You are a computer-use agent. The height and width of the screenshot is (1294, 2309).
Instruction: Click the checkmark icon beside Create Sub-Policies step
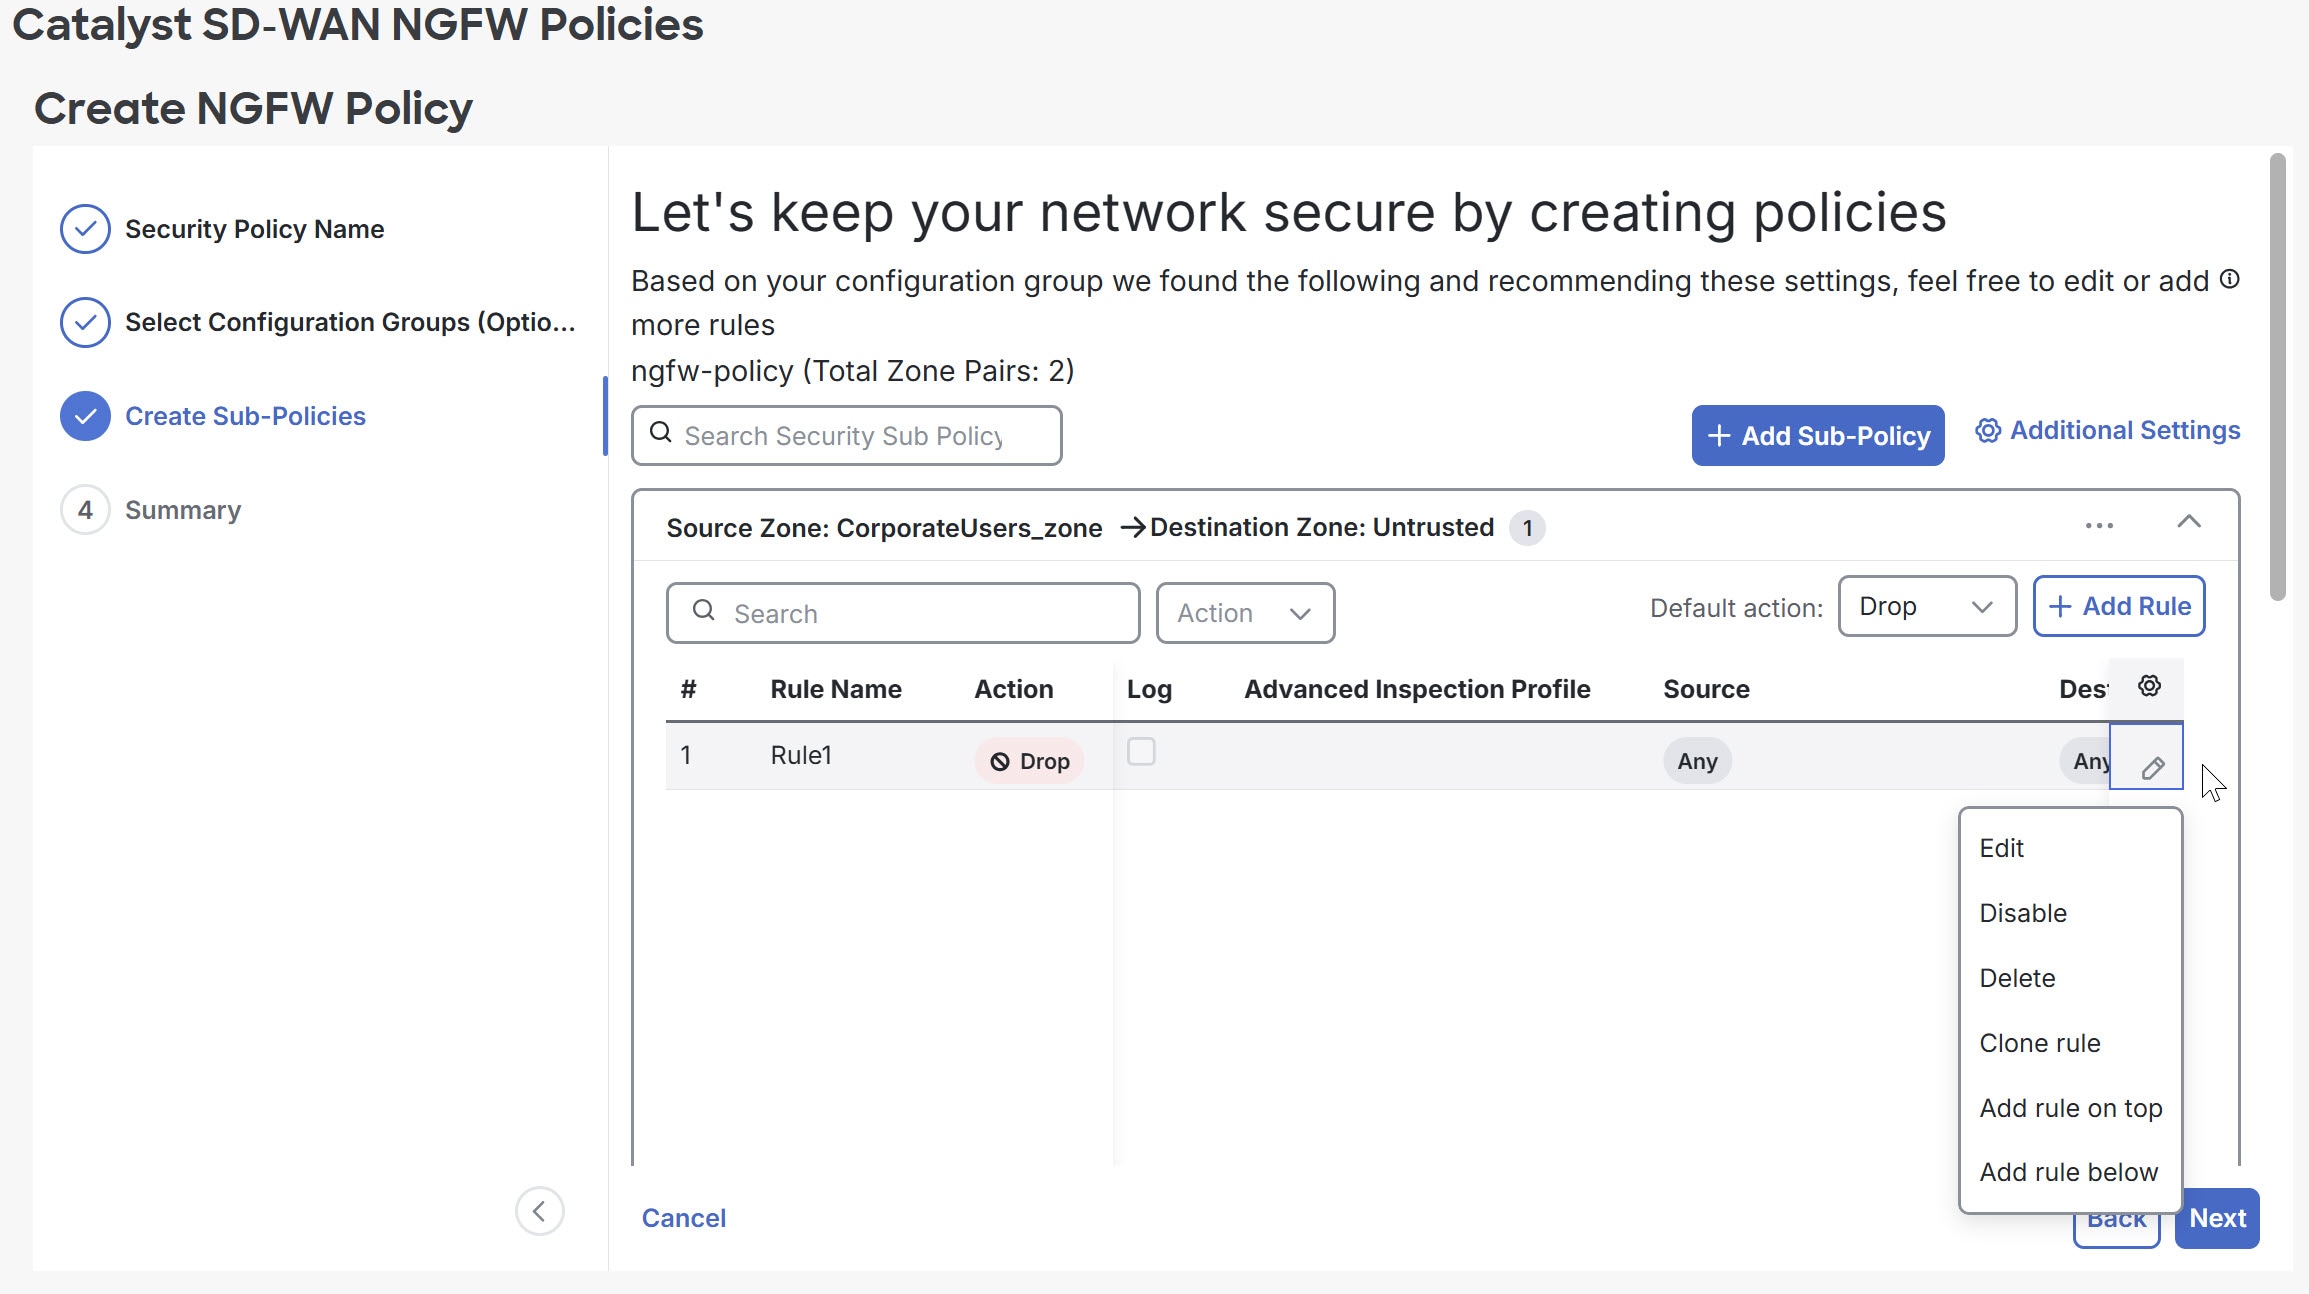point(85,416)
